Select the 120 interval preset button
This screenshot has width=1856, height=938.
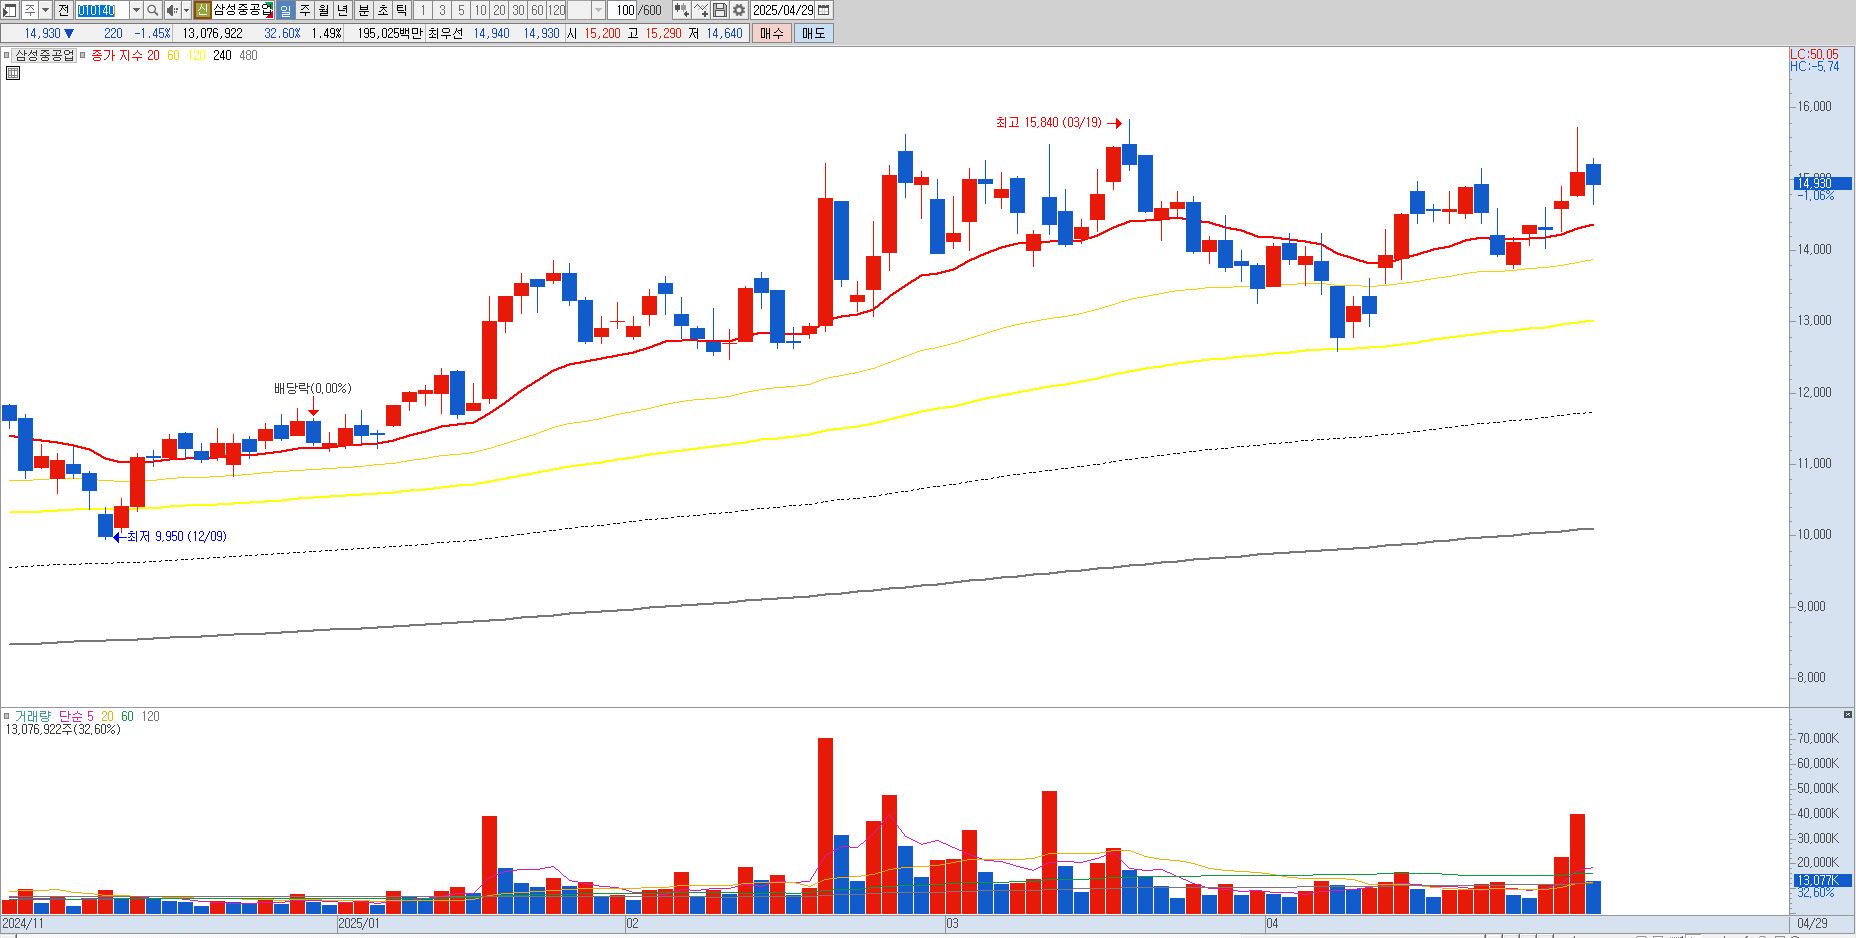click(x=557, y=10)
